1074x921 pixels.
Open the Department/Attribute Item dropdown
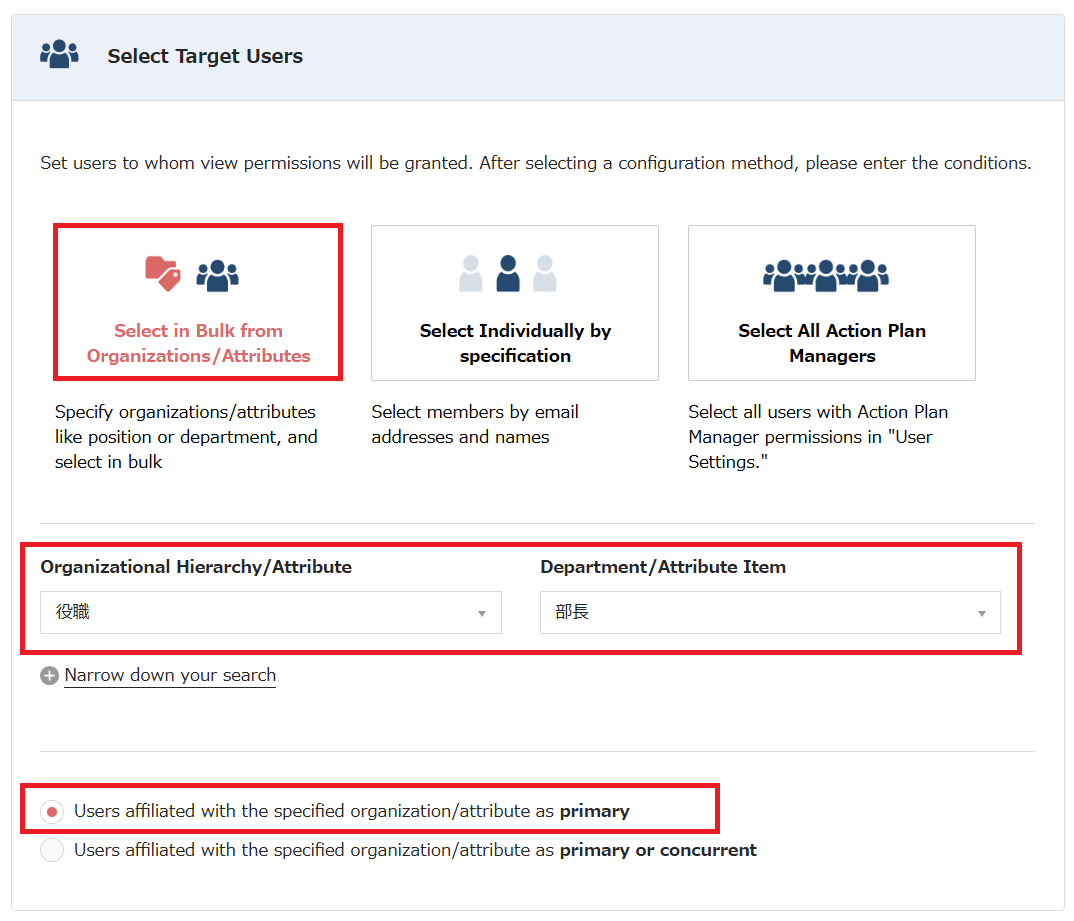pyautogui.click(x=770, y=612)
